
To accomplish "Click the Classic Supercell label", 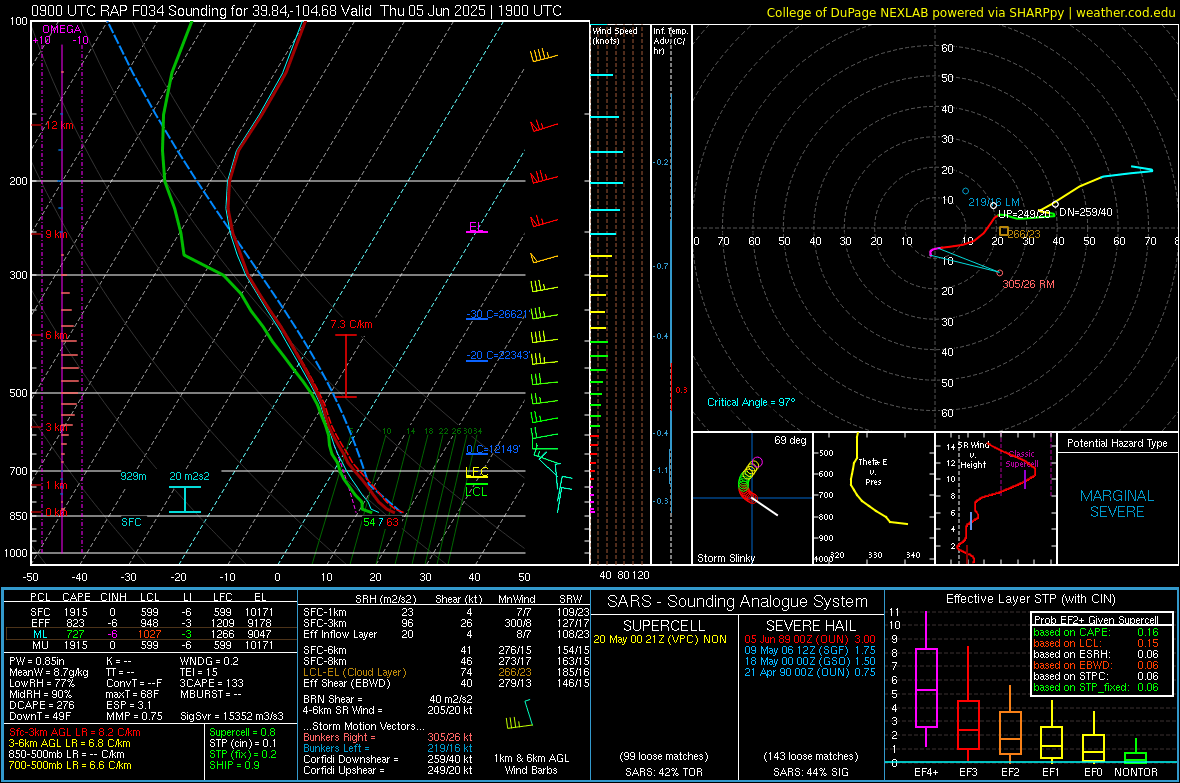I will click(x=1022, y=459).
